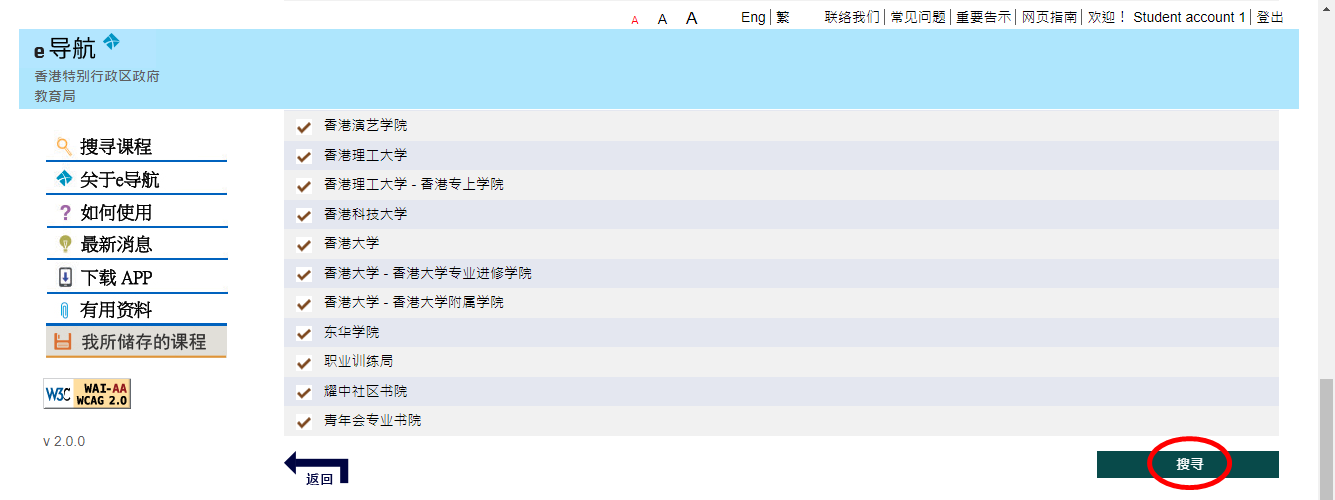The image size is (1335, 500).
Task: Uncheck the 香港大学 checkbox
Action: coord(304,245)
